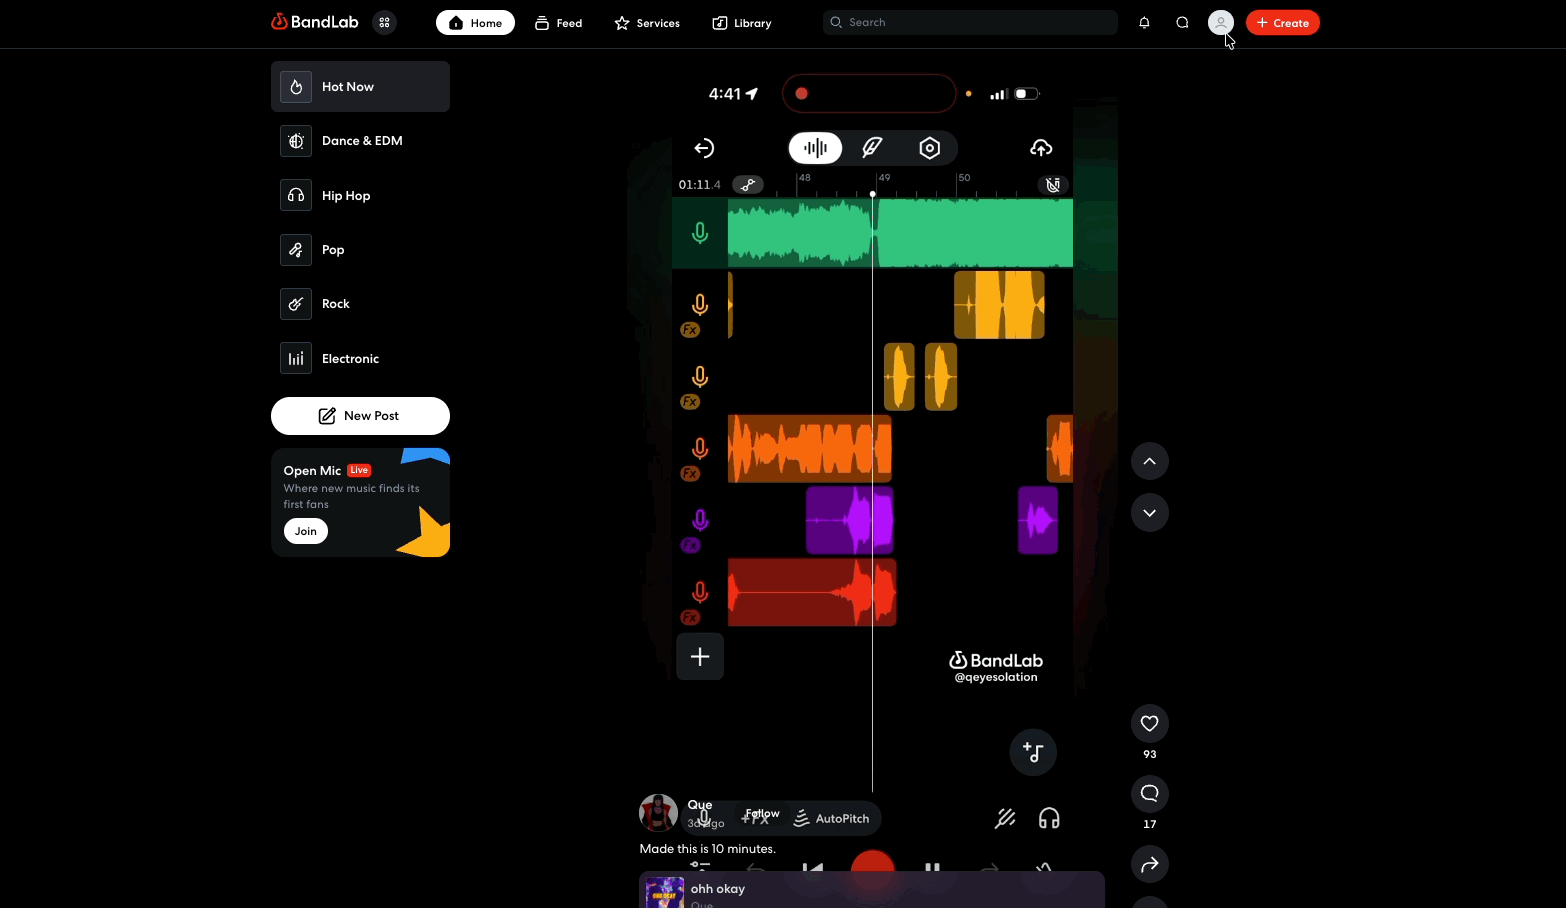Image resolution: width=1566 pixels, height=908 pixels.
Task: Click the caption 'Made this is 10 minutes.'
Action: (x=708, y=849)
